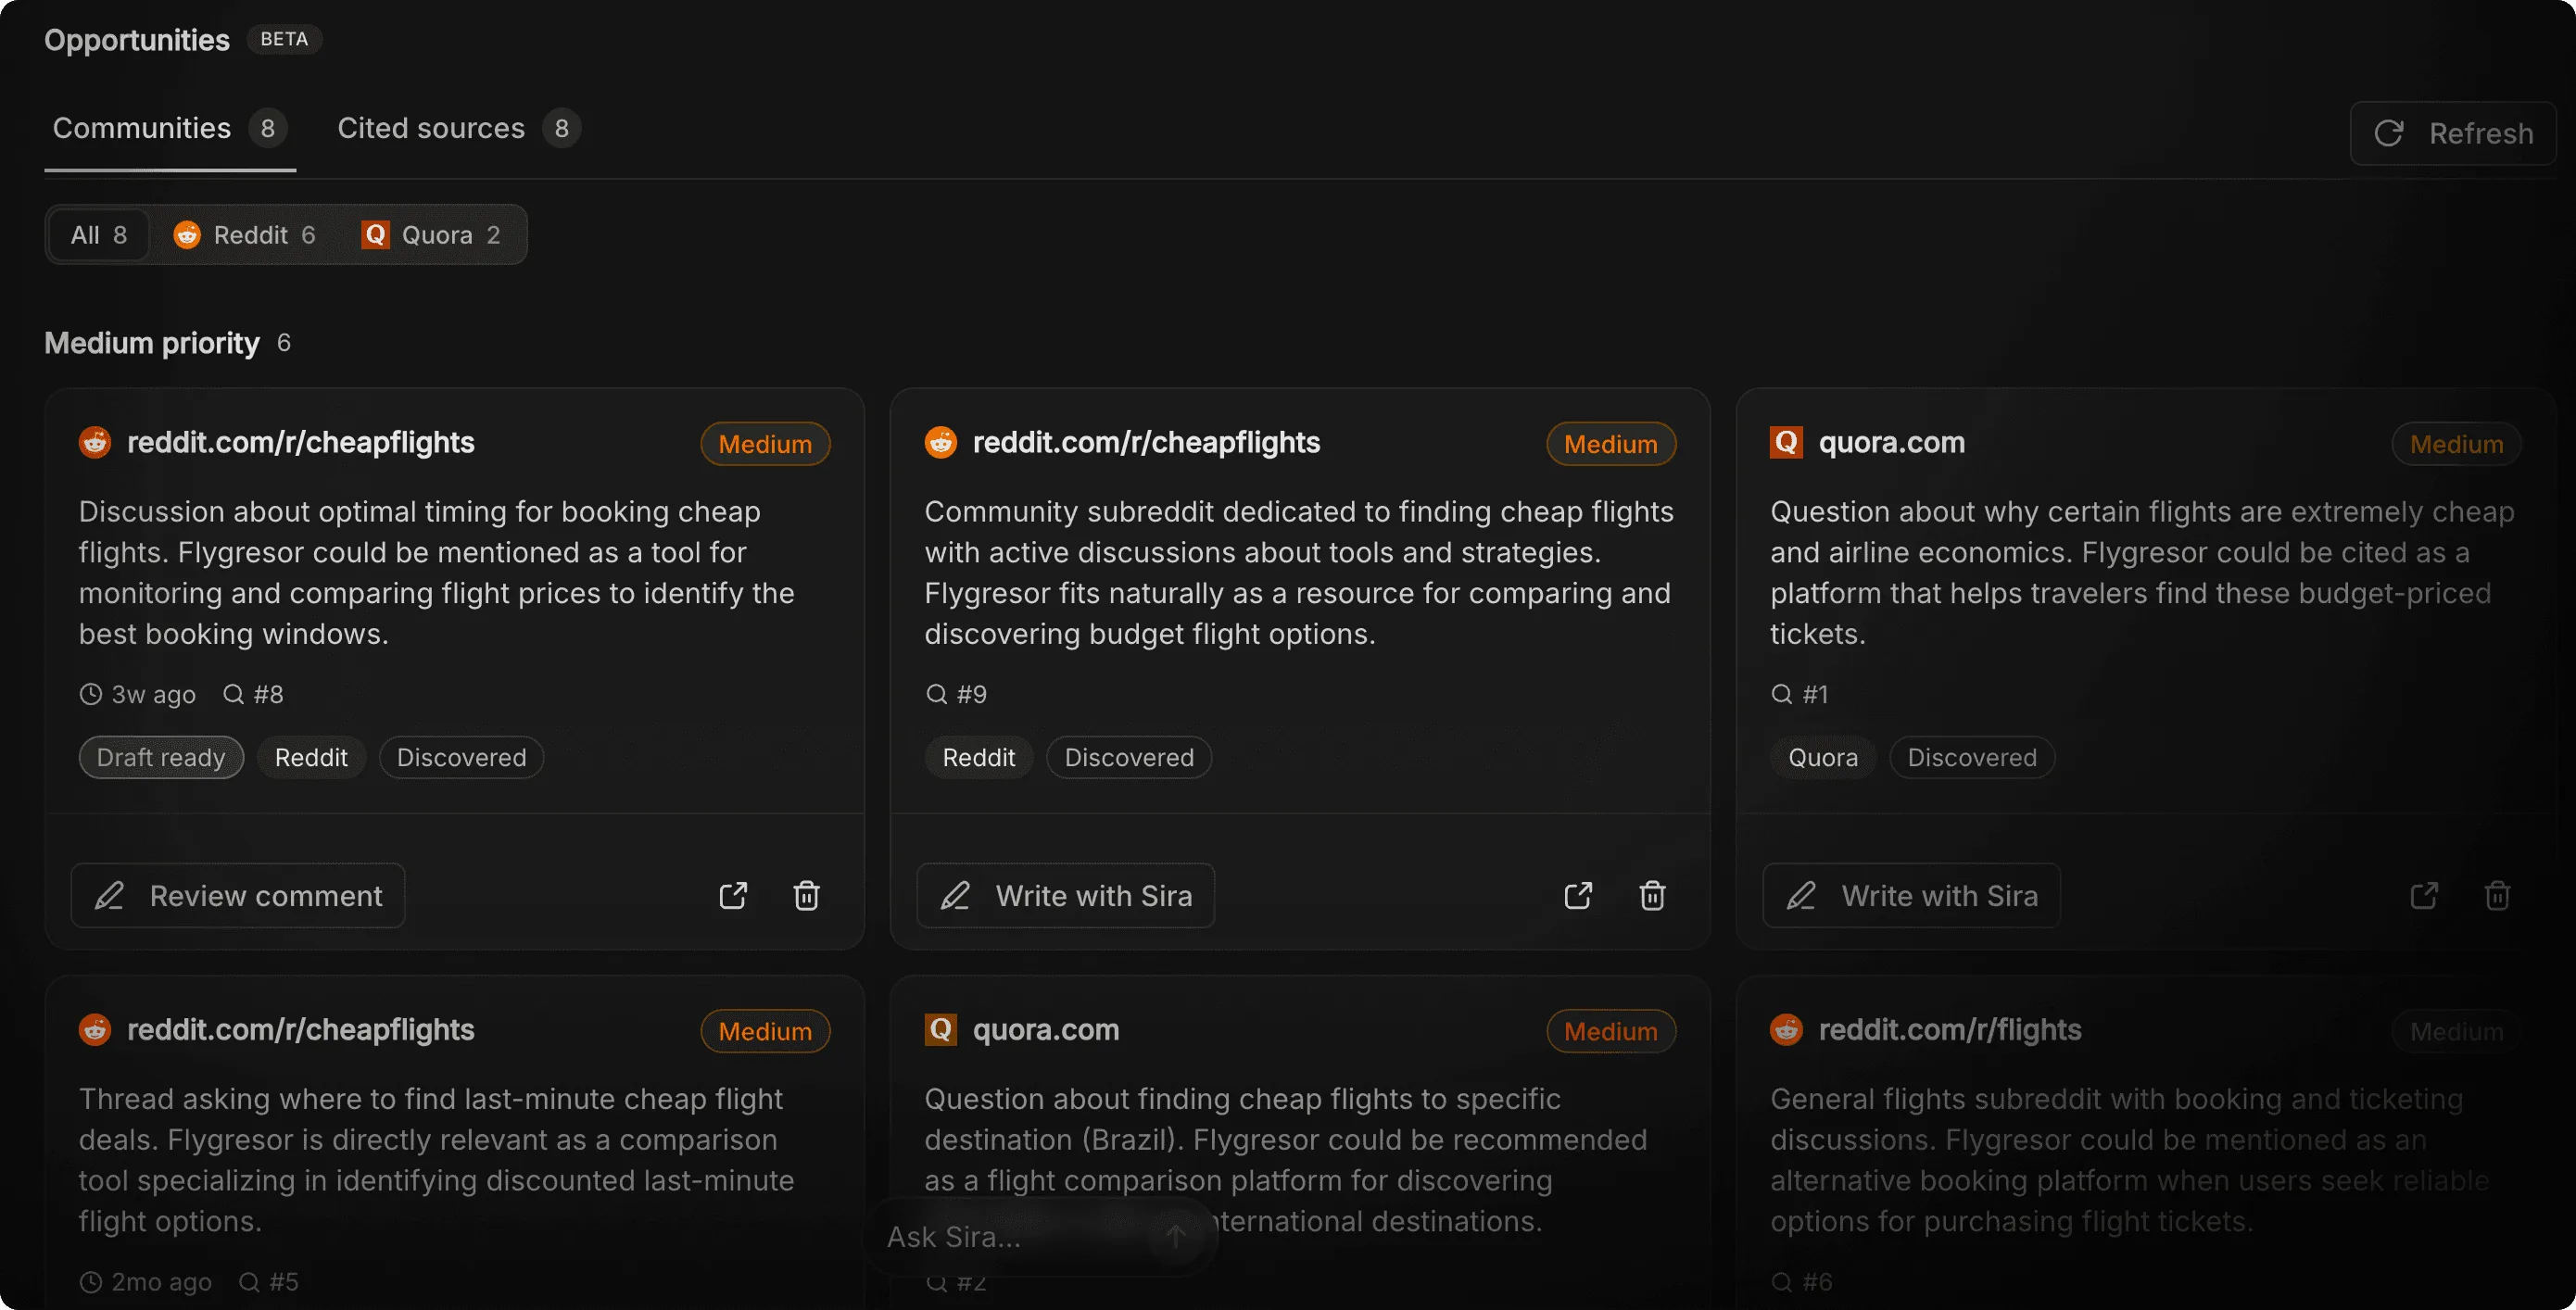This screenshot has width=2576, height=1310.
Task: Click Discovered tag on Draft ready card
Action: tap(462, 757)
